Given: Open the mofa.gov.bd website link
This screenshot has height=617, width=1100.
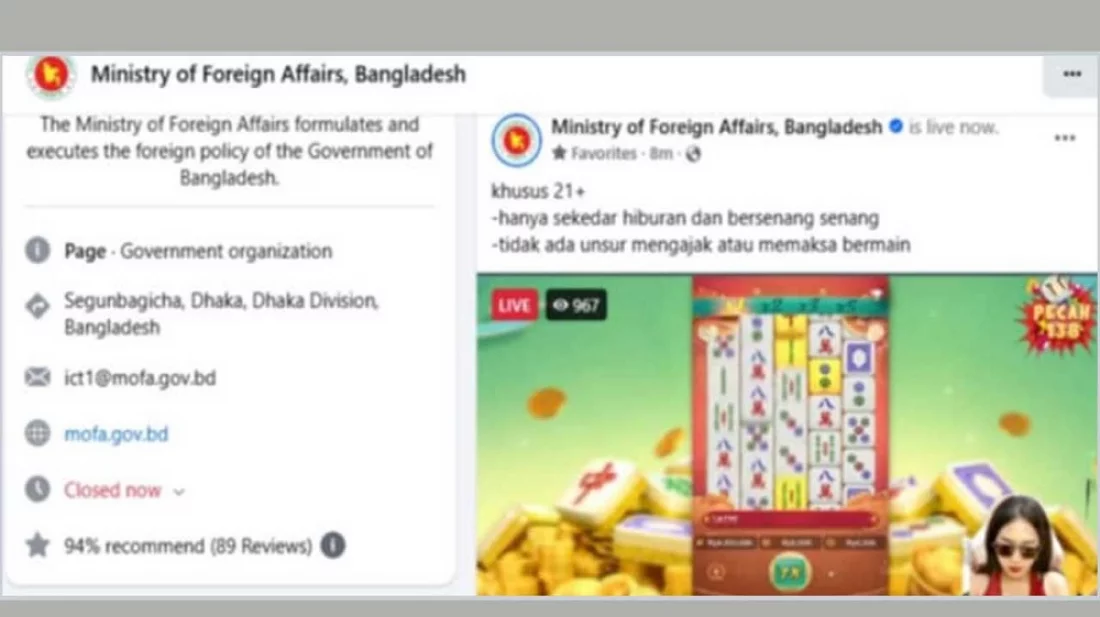Looking at the screenshot, I should click(116, 434).
